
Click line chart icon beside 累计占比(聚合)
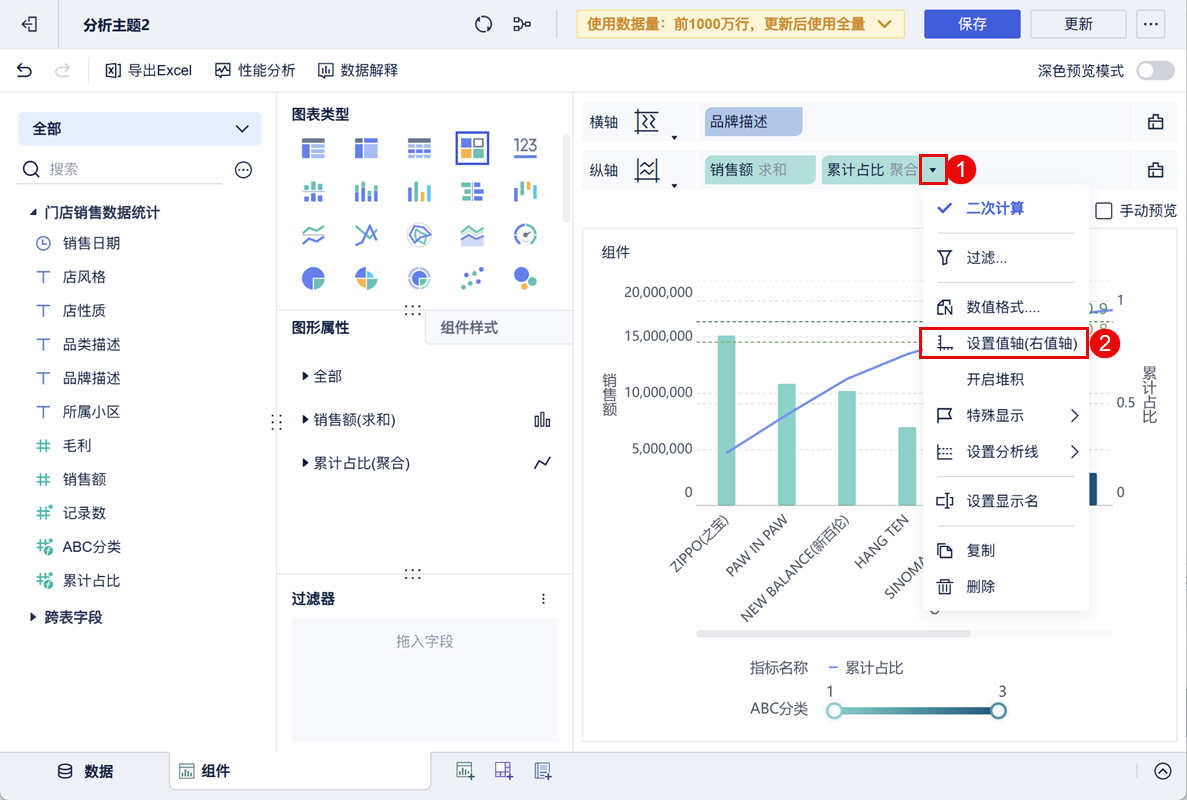coord(542,462)
